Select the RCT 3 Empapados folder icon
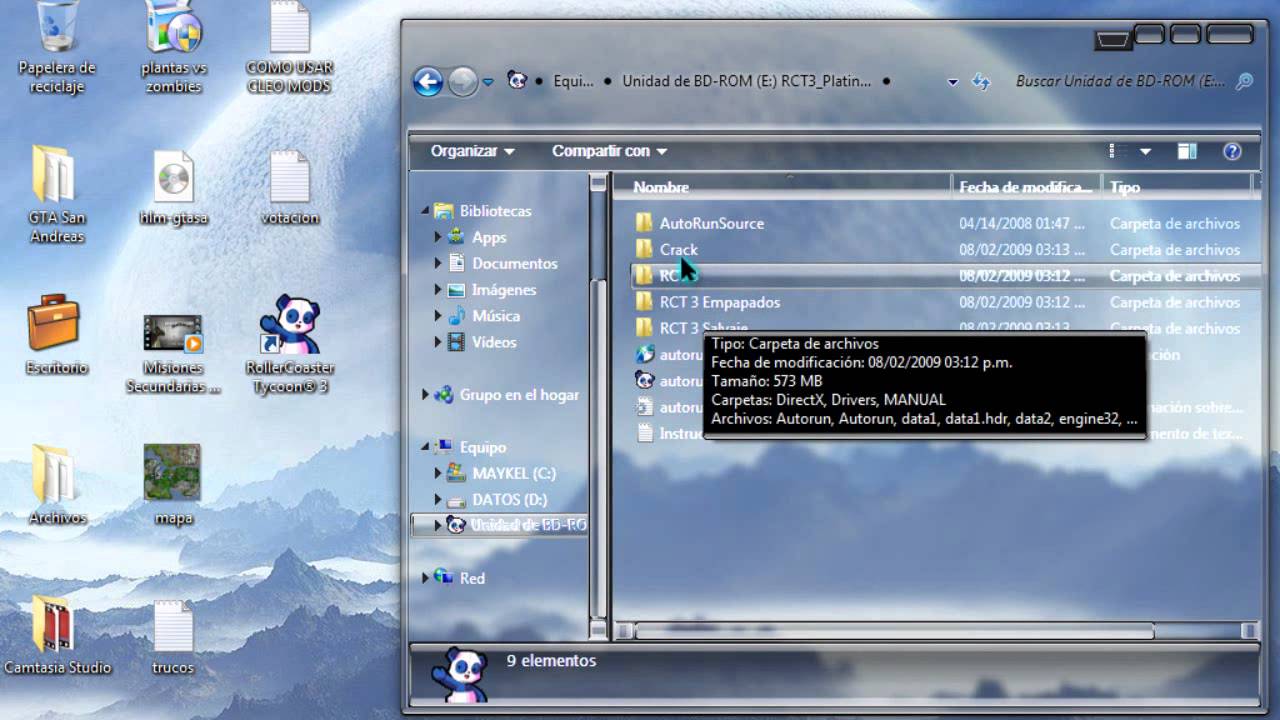1280x720 pixels. point(644,301)
